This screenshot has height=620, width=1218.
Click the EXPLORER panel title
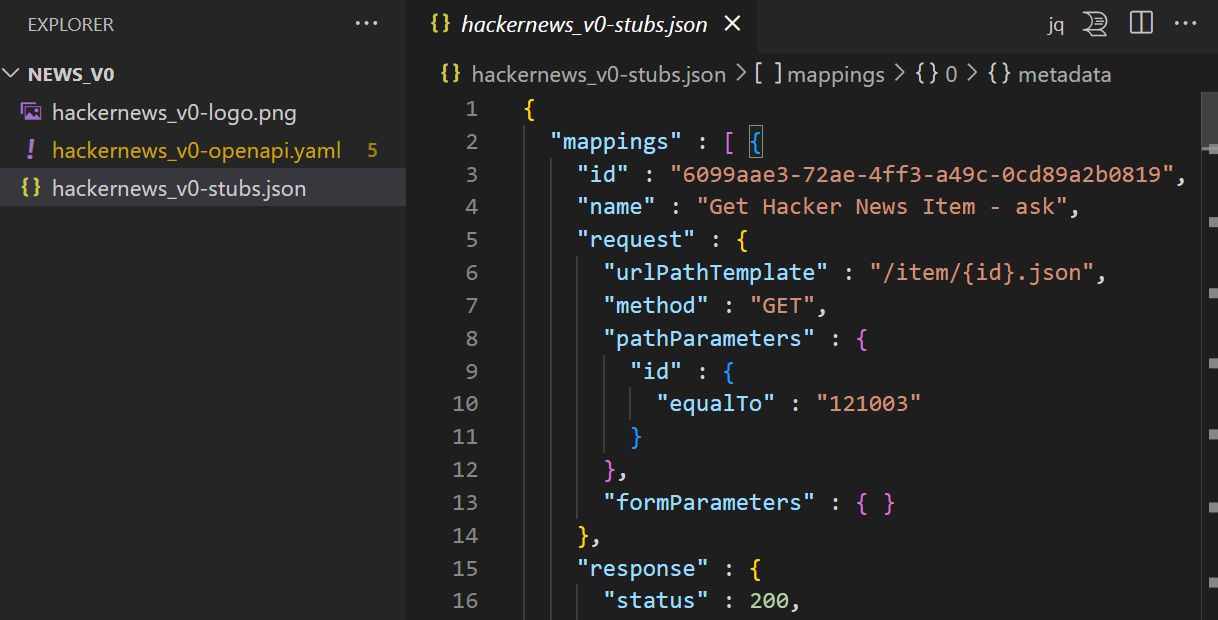[x=71, y=24]
